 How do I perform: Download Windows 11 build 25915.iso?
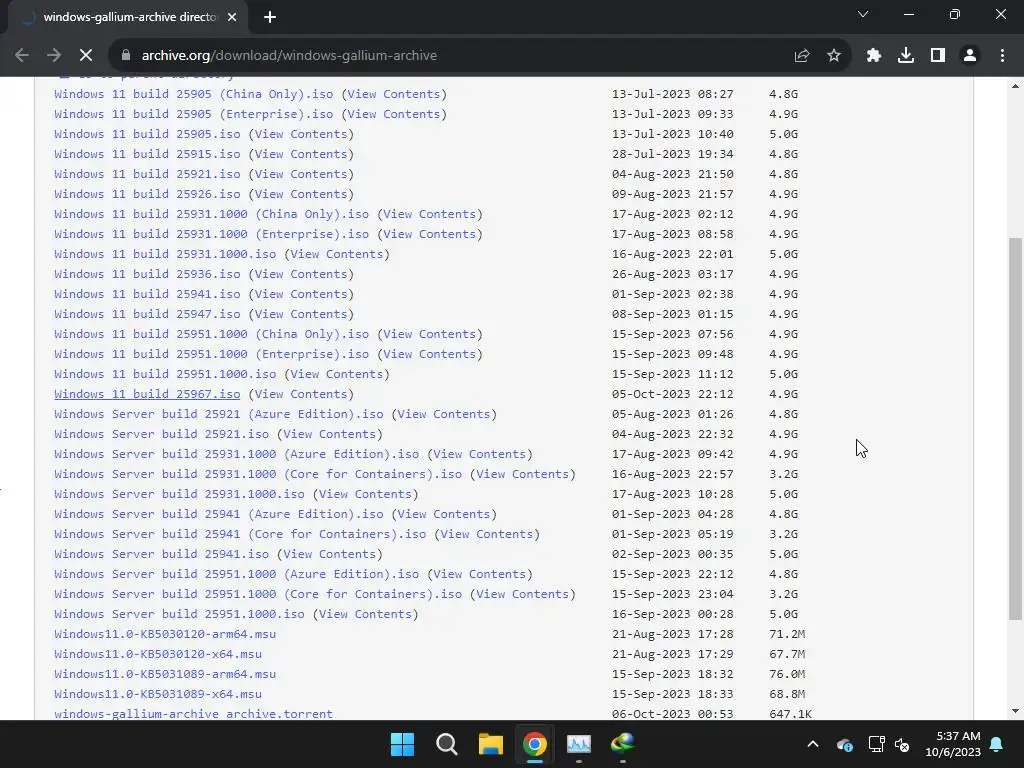(x=147, y=154)
